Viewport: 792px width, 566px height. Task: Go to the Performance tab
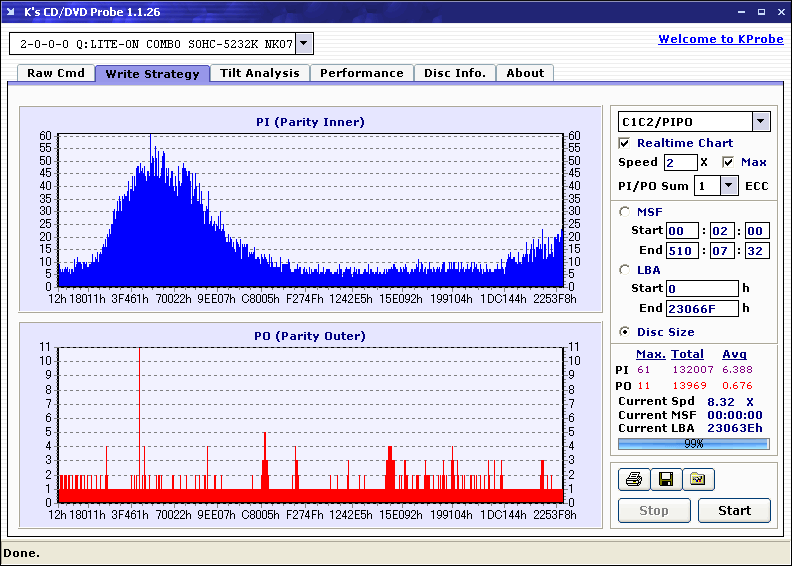[x=362, y=73]
